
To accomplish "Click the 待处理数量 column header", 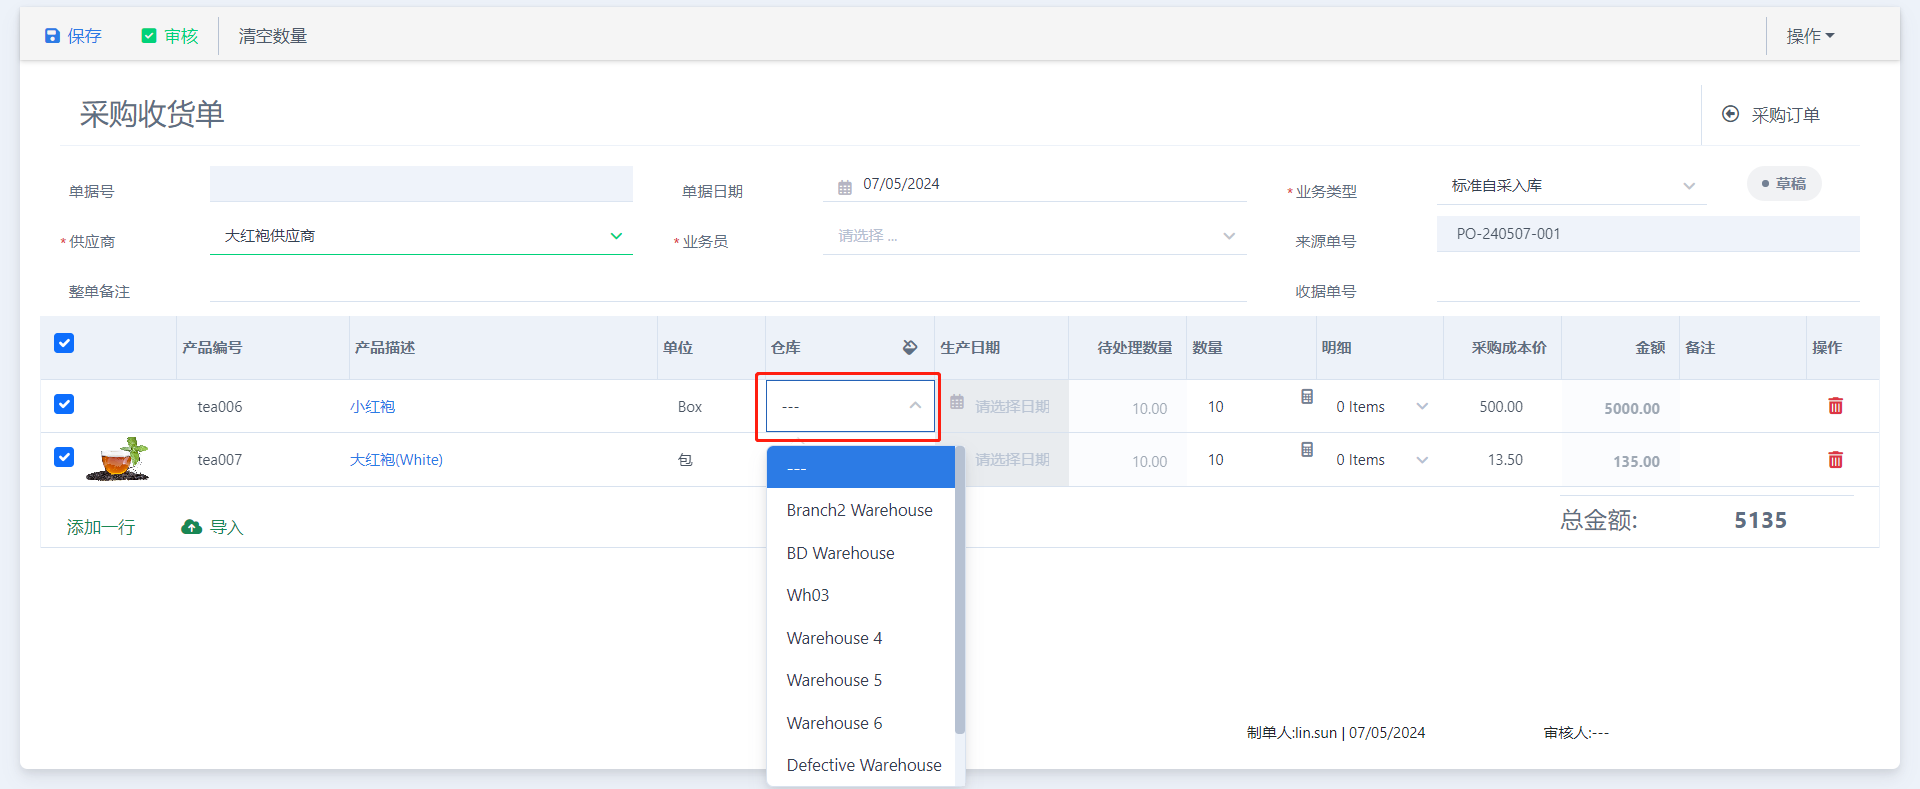I will coord(1134,348).
